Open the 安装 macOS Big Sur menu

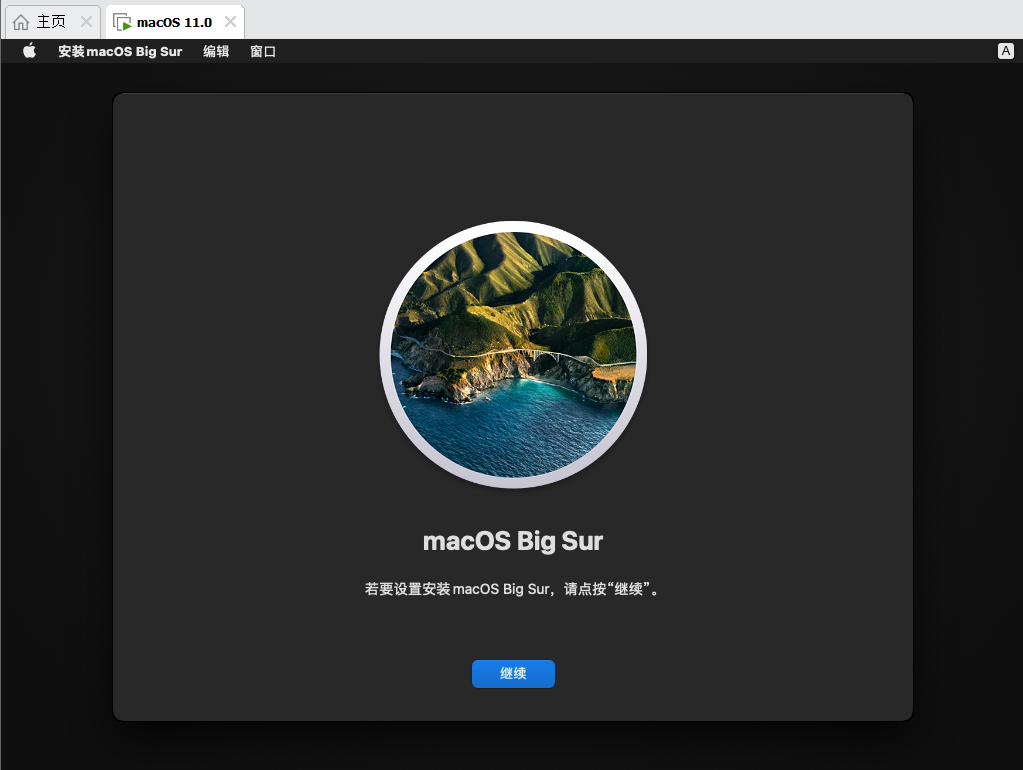coord(120,52)
